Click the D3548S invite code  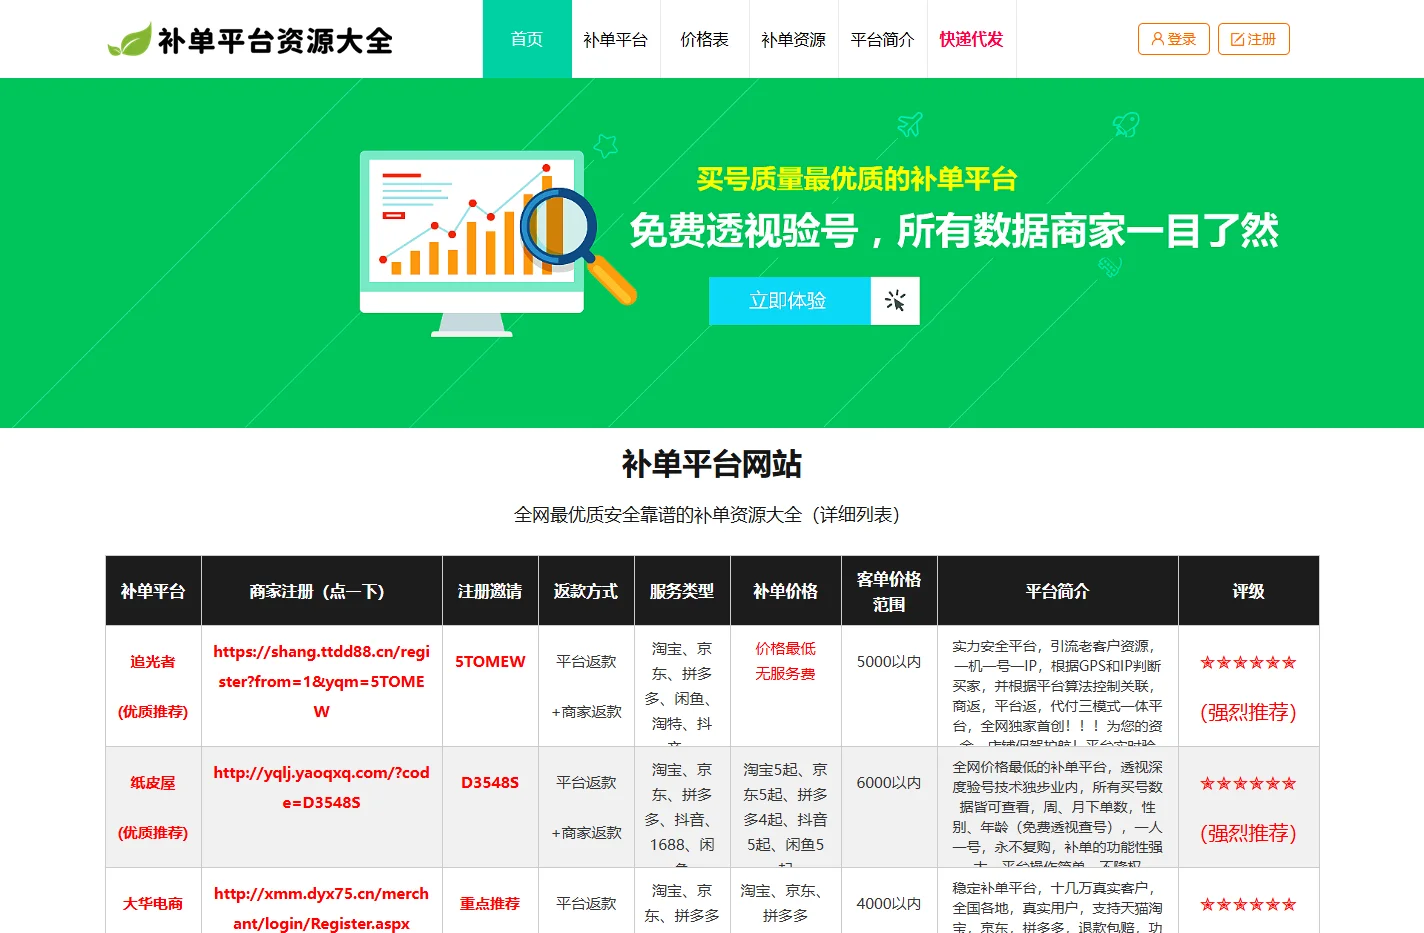490,783
